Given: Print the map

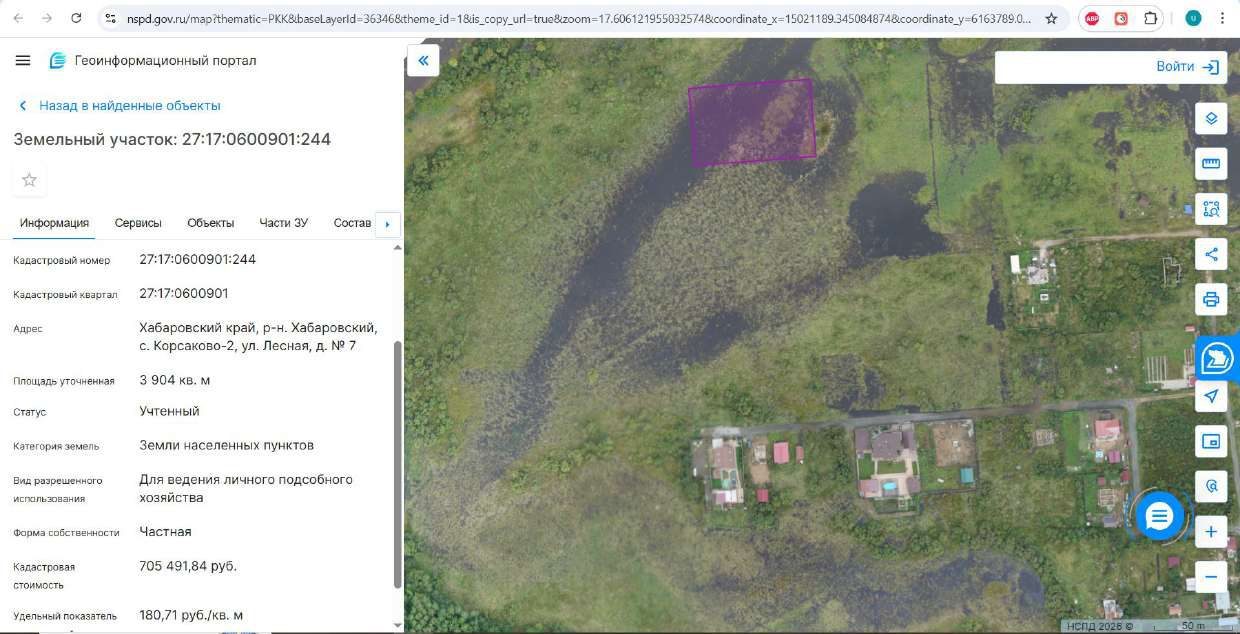Looking at the screenshot, I should pos(1211,299).
